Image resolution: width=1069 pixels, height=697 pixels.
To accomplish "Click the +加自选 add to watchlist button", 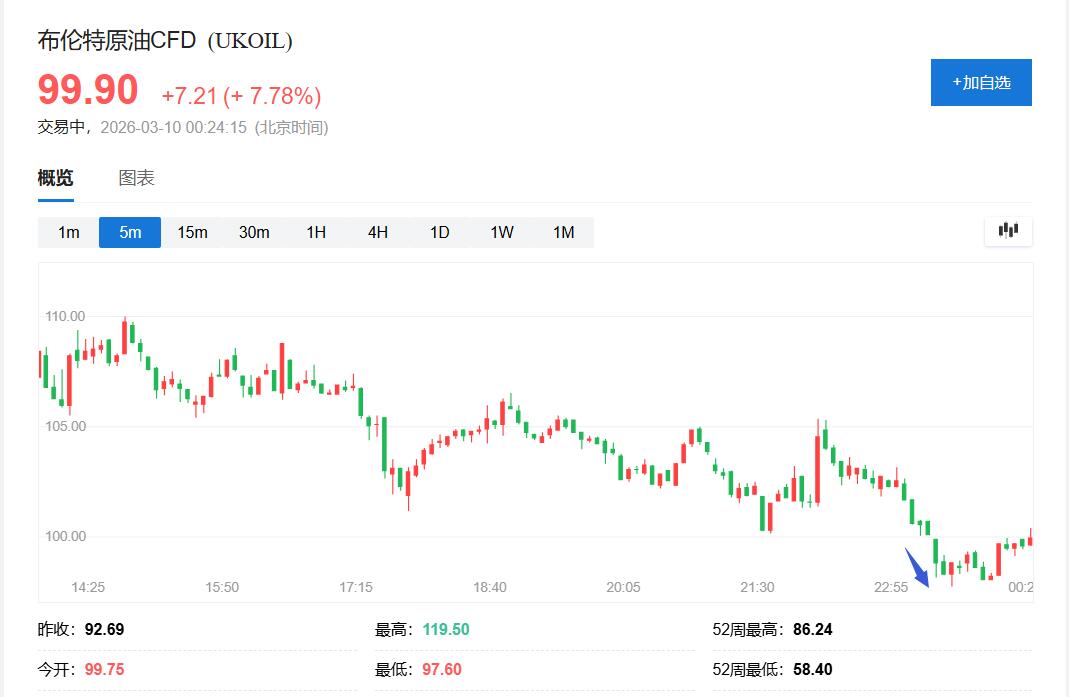I will (x=980, y=82).
